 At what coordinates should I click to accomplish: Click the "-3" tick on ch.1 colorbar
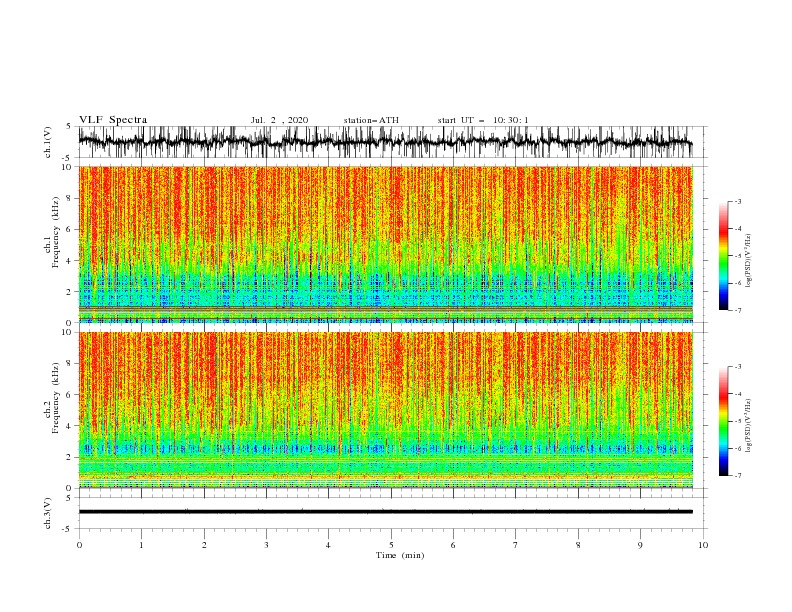pyautogui.click(x=738, y=201)
